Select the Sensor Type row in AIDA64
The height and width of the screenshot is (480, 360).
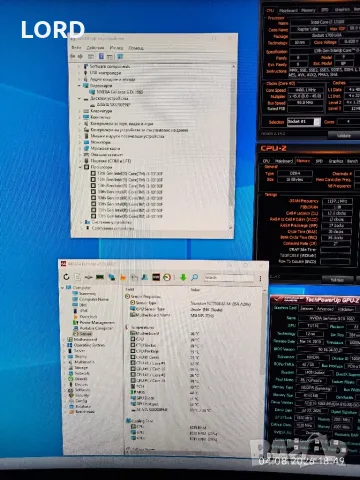click(x=143, y=303)
